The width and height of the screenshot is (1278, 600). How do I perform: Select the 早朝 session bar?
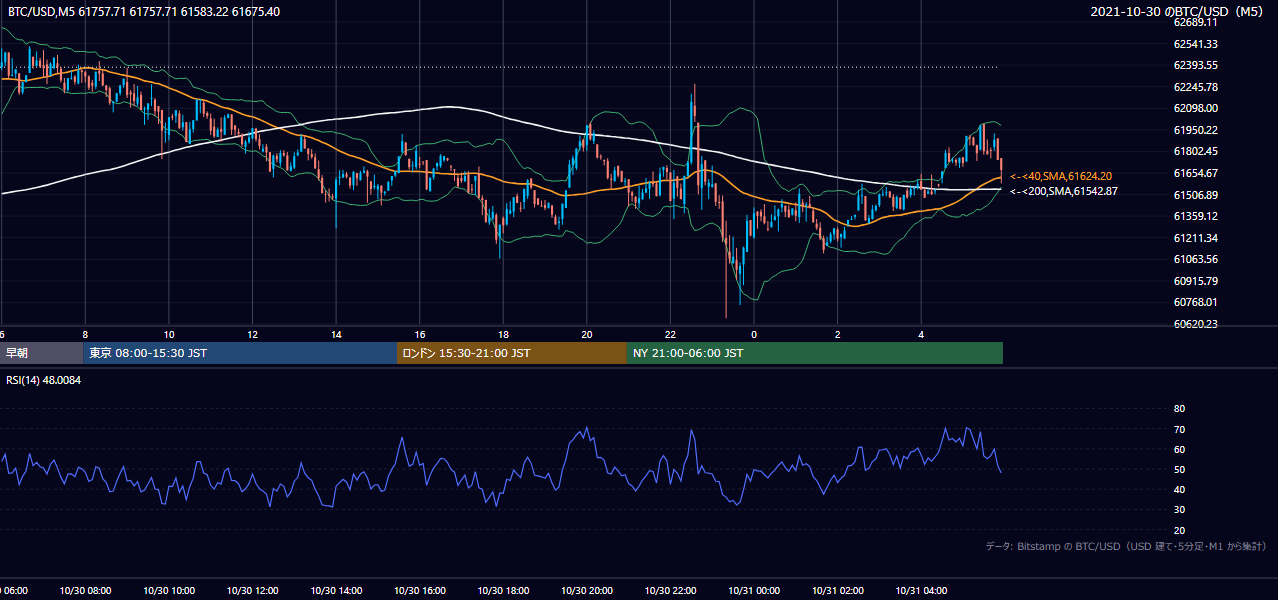pos(41,353)
